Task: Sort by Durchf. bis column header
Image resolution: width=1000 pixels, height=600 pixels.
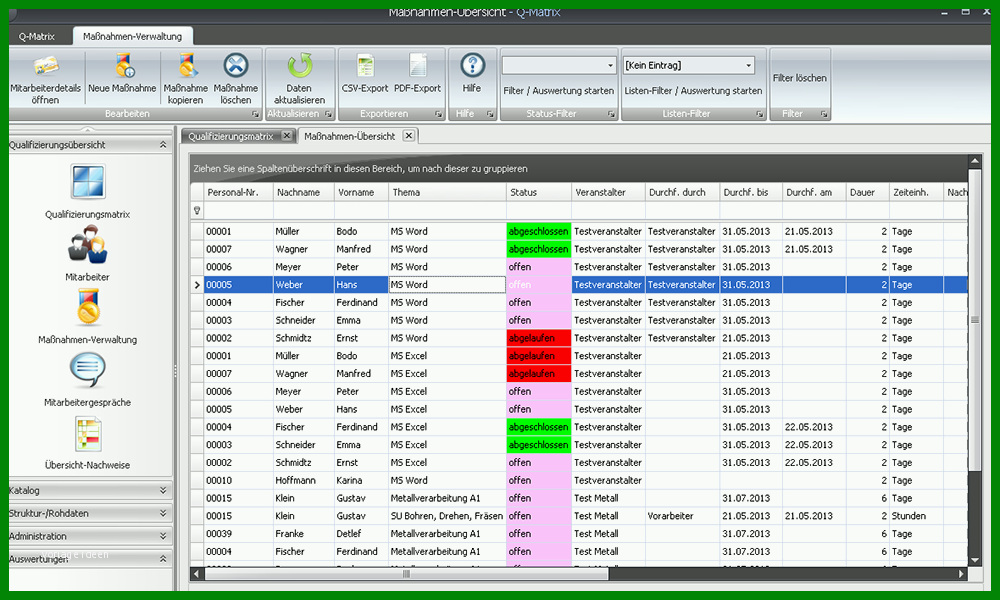Action: (x=751, y=192)
